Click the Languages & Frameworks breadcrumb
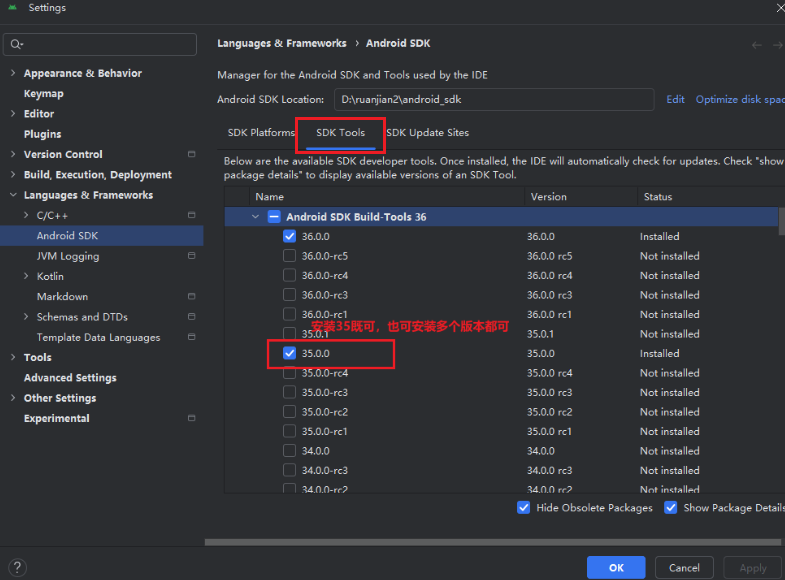 click(282, 44)
